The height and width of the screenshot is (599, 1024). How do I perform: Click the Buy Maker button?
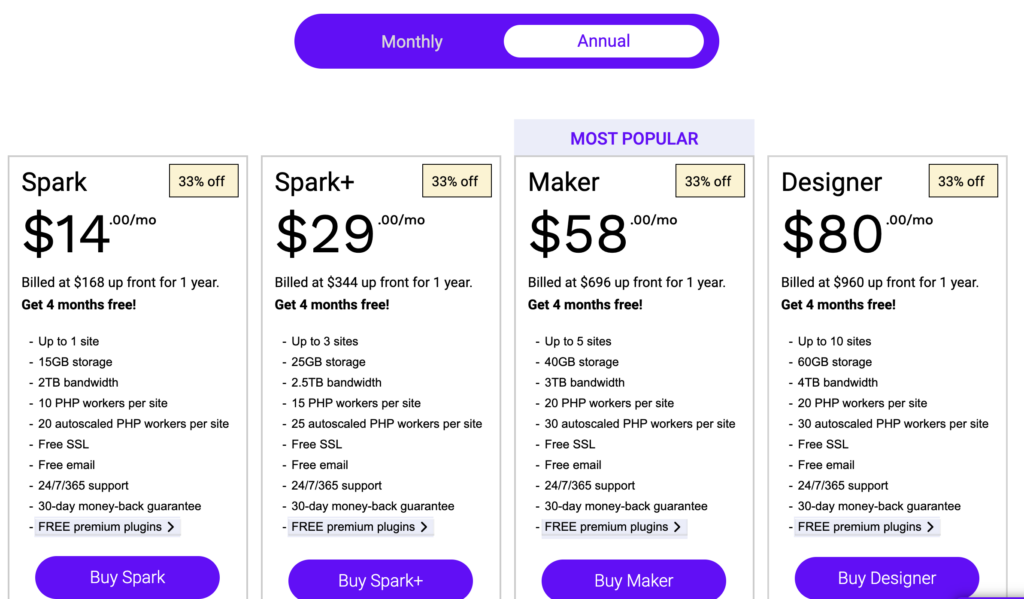[633, 580]
